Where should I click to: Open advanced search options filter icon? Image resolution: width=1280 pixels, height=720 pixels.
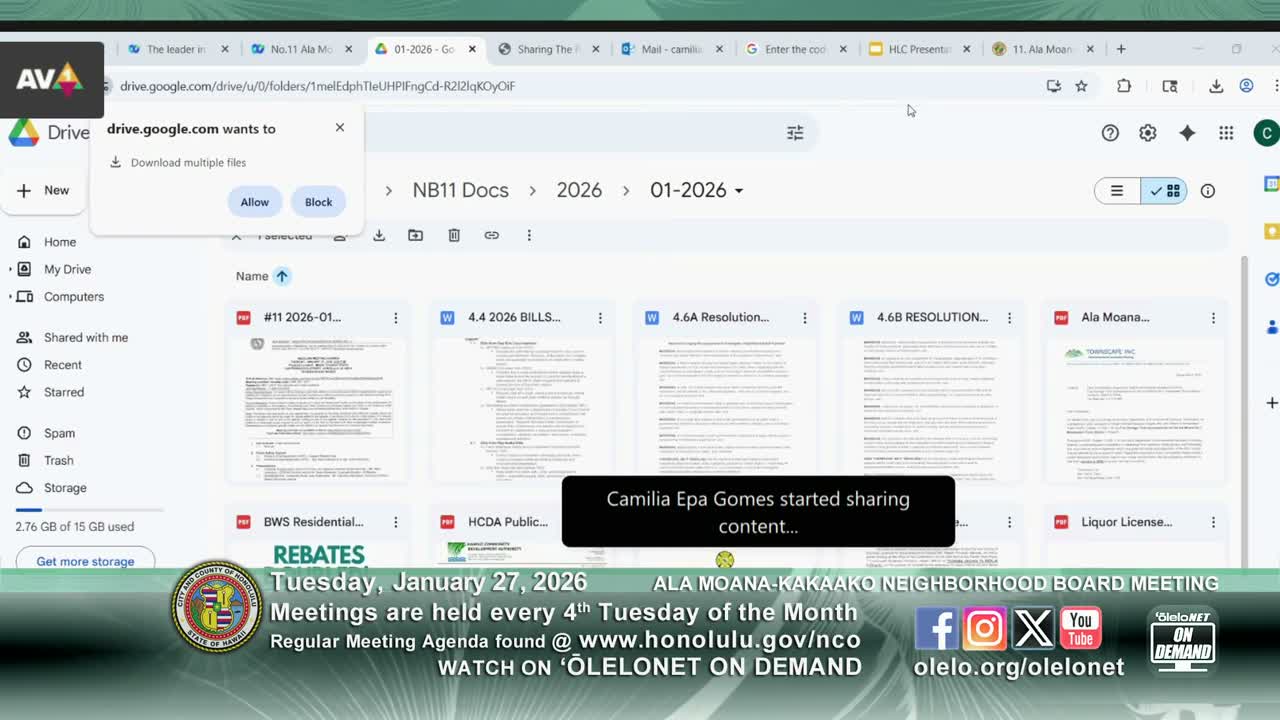795,133
